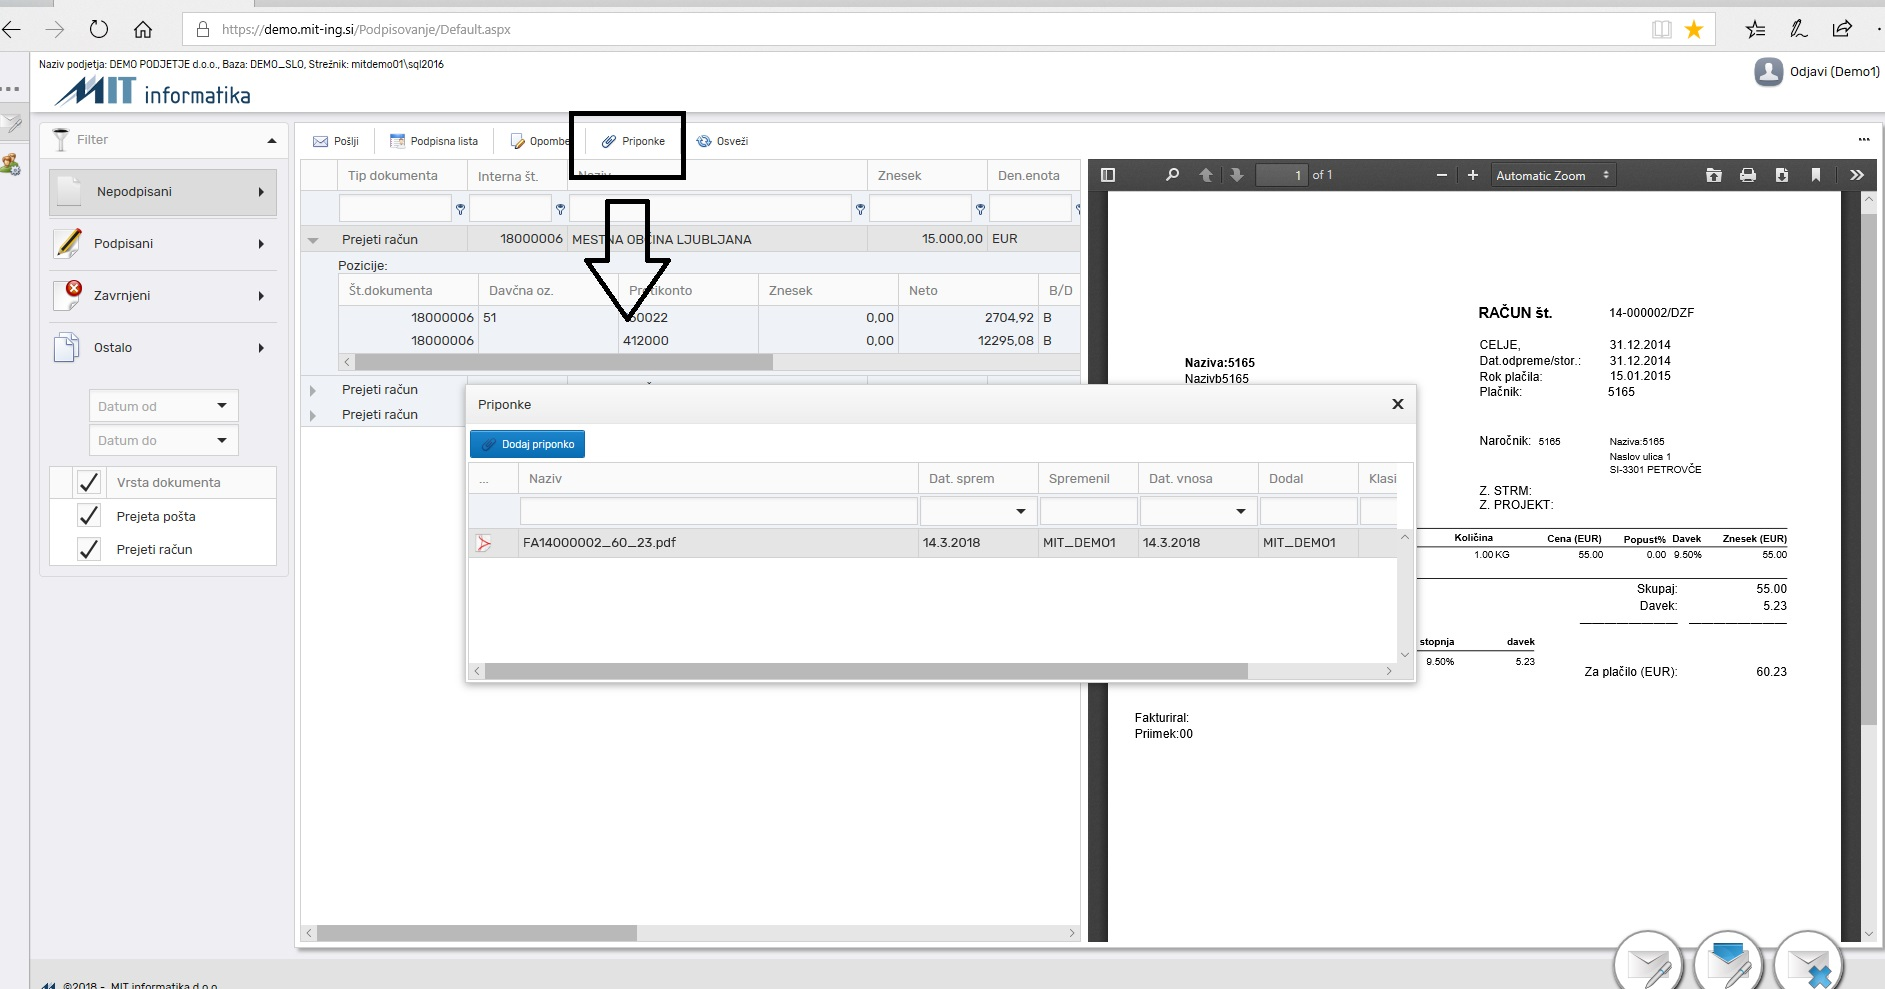Close the Priponke dialog

coord(1398,404)
